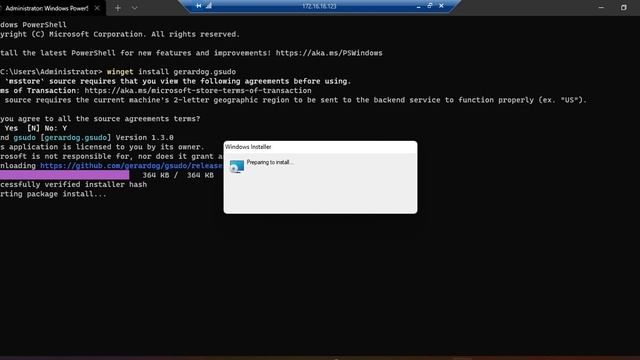Click the installer icon in Windows Installer dialog
The height and width of the screenshot is (360, 640).
pyautogui.click(x=236, y=167)
